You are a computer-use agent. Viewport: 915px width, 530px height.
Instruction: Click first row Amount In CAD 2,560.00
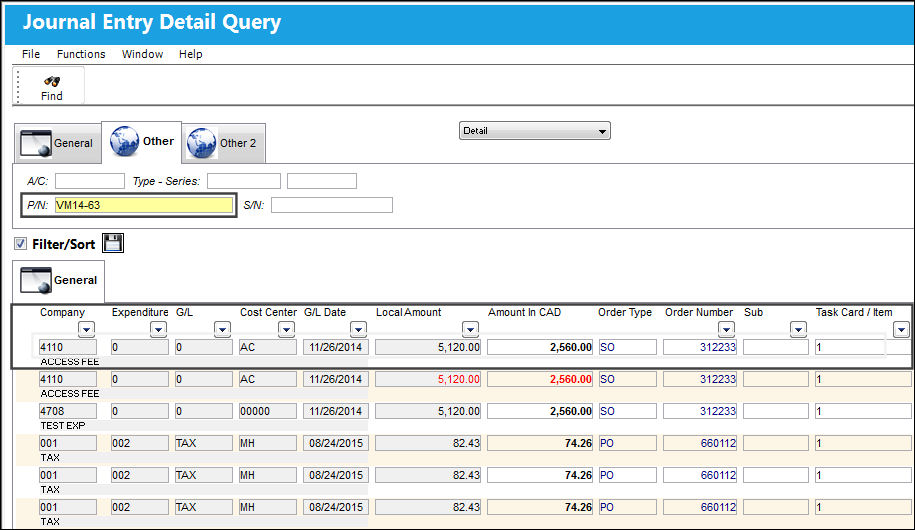click(540, 347)
